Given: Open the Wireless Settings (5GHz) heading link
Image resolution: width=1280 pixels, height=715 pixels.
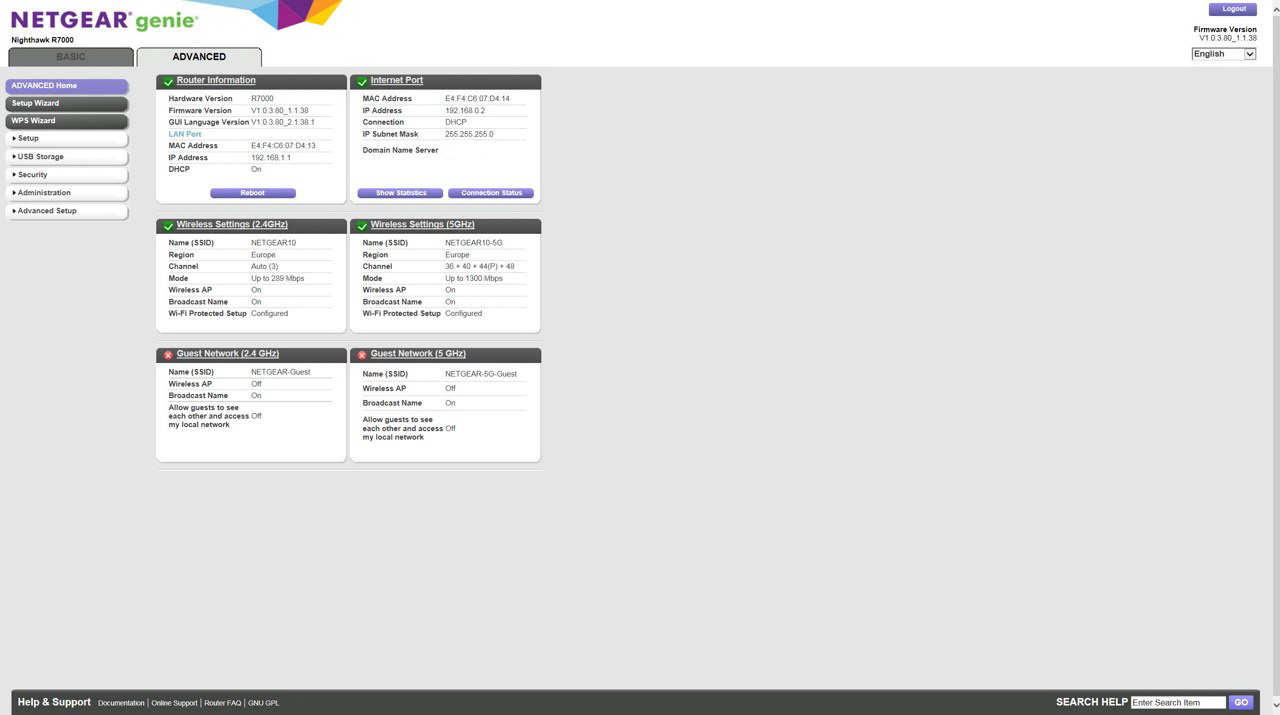Looking at the screenshot, I should (x=422, y=225).
